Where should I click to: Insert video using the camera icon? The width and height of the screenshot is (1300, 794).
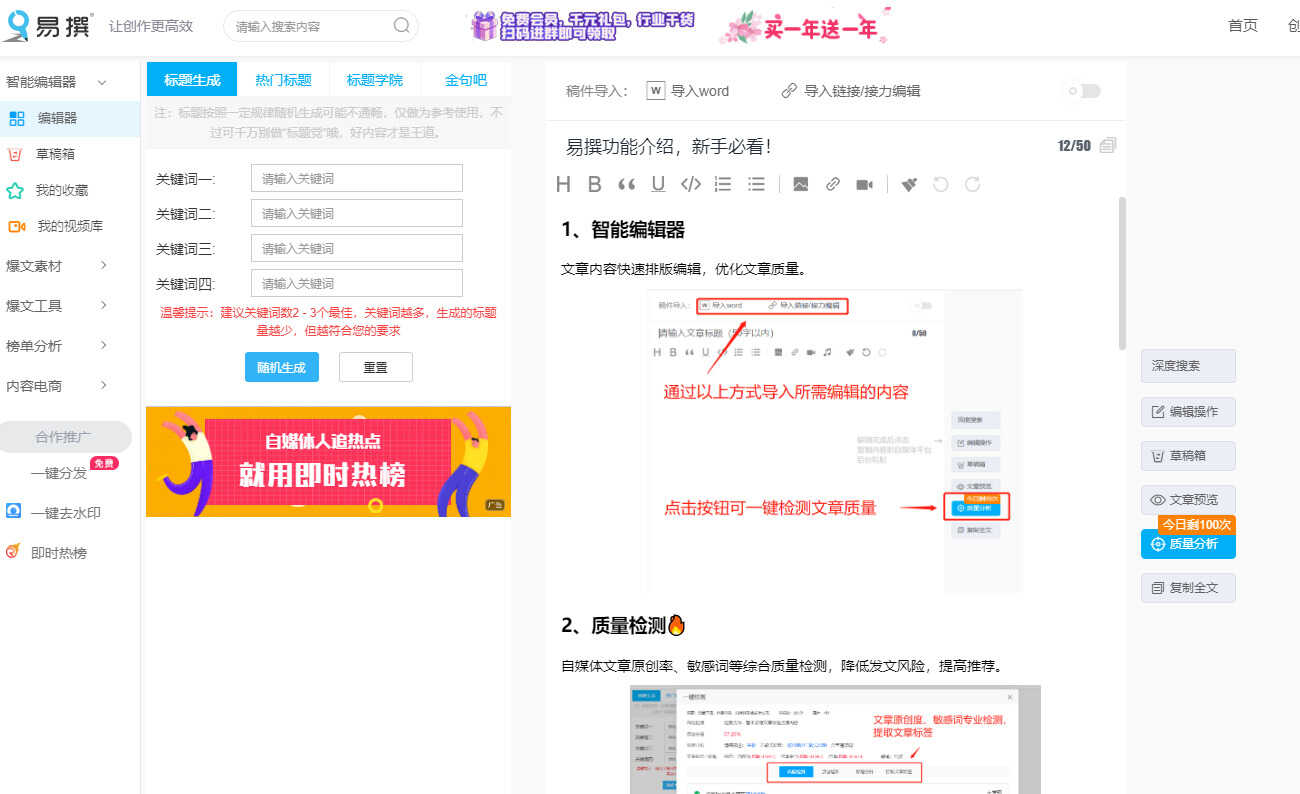(x=864, y=184)
